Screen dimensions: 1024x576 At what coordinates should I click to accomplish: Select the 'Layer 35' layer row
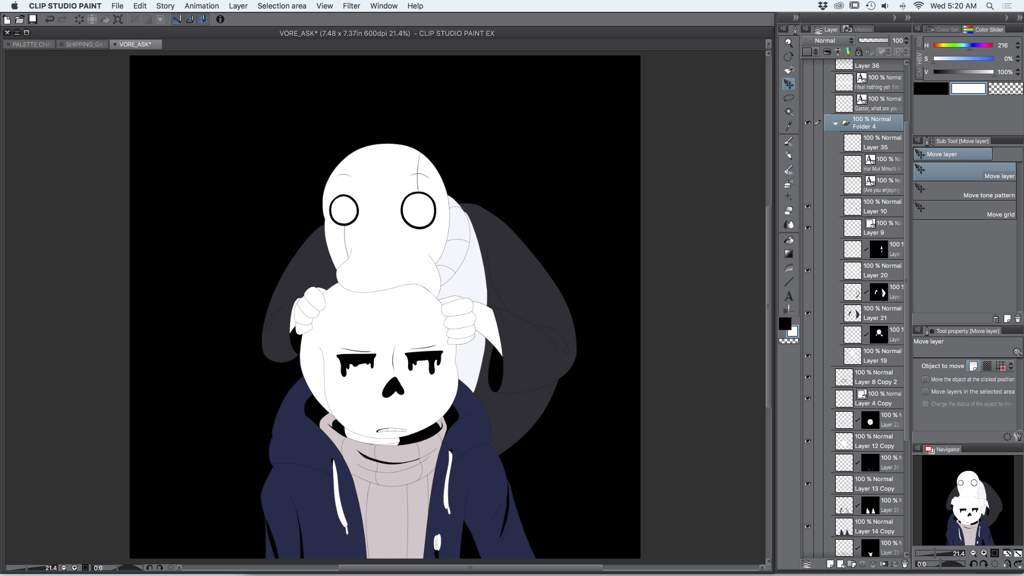point(873,142)
